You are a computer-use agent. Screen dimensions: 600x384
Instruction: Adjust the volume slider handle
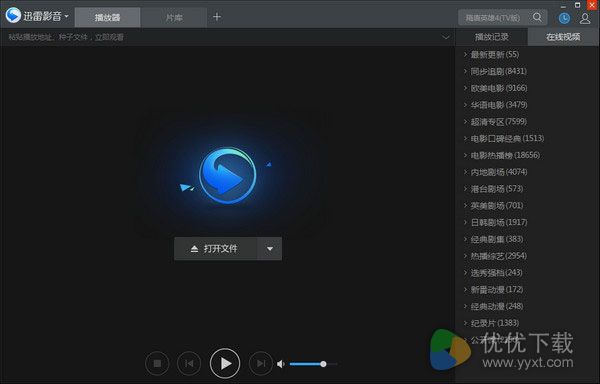(323, 364)
